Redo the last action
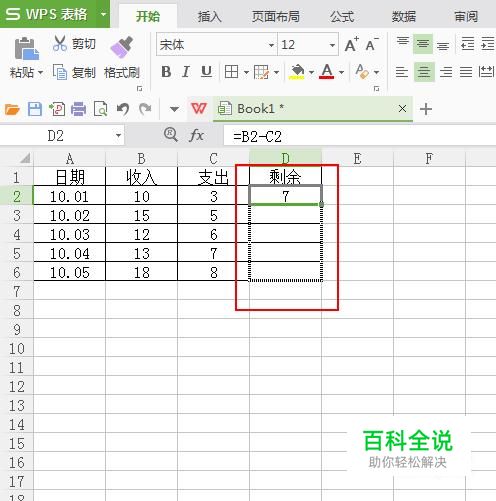 tap(145, 109)
